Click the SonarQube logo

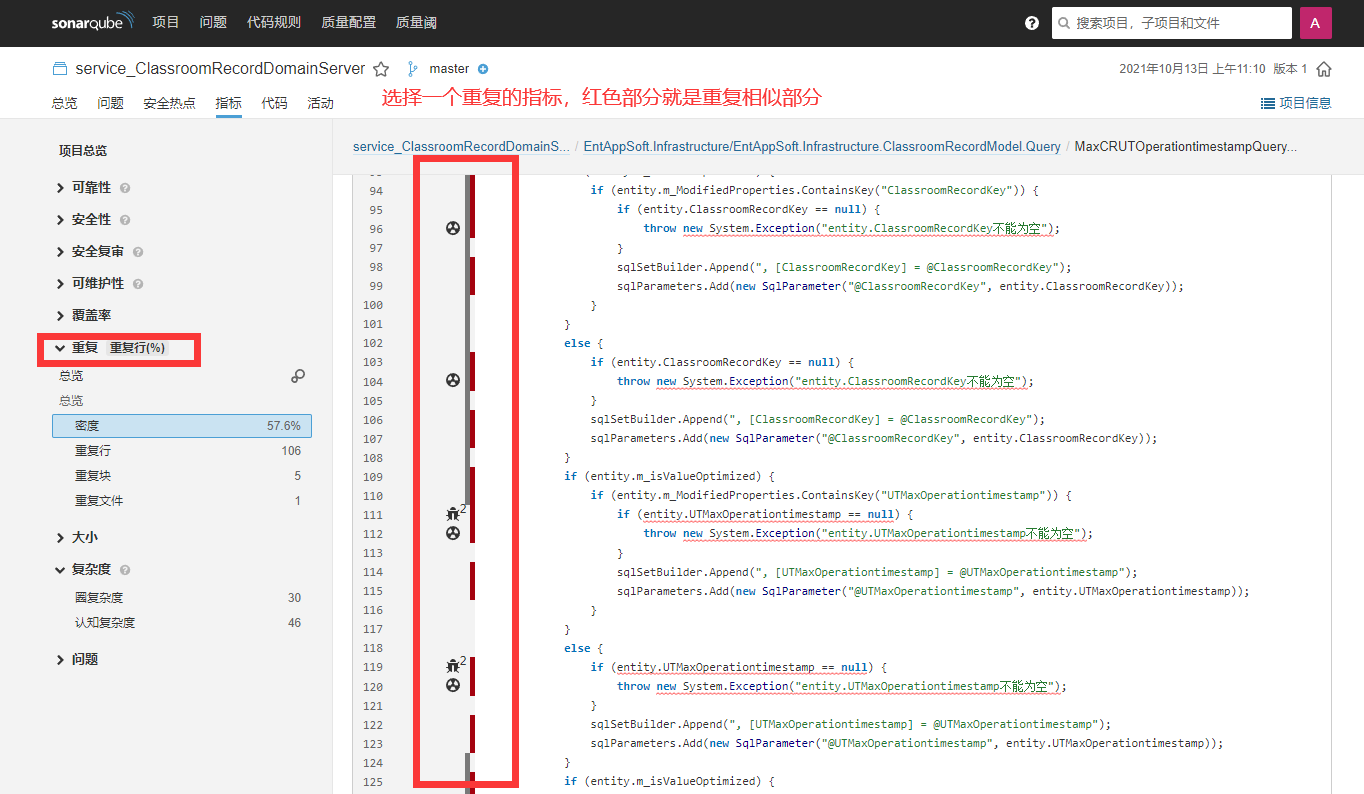[x=93, y=23]
